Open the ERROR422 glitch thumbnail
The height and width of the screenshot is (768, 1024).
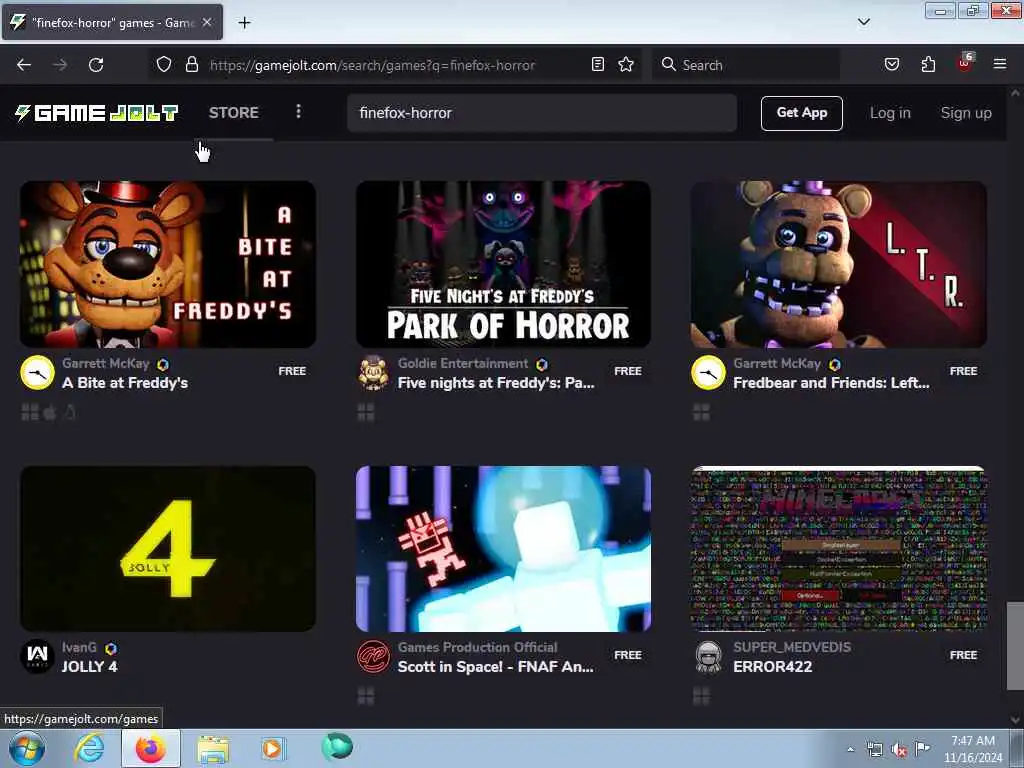click(839, 549)
